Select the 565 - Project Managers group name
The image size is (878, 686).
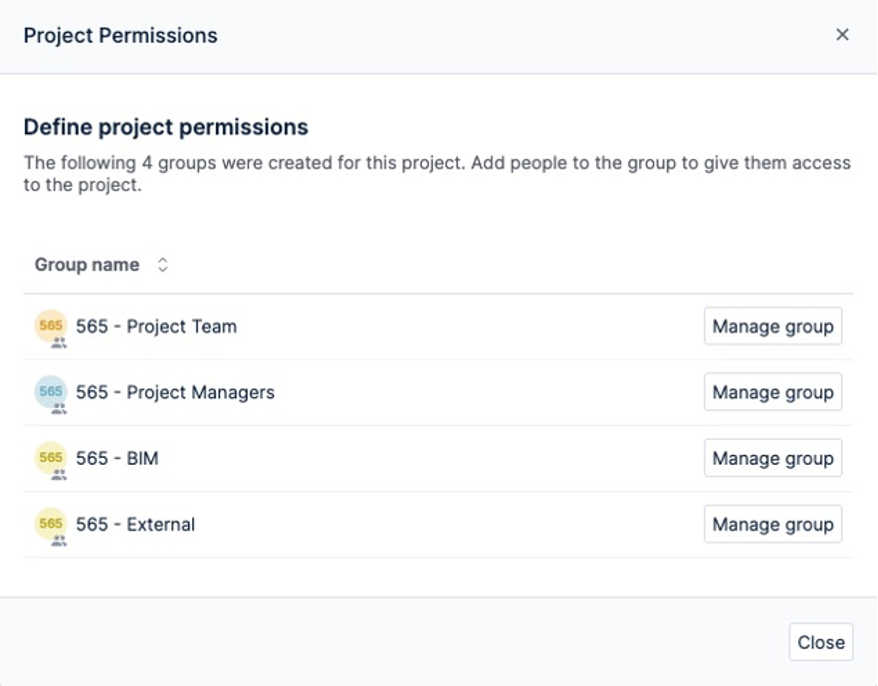pyautogui.click(x=175, y=392)
